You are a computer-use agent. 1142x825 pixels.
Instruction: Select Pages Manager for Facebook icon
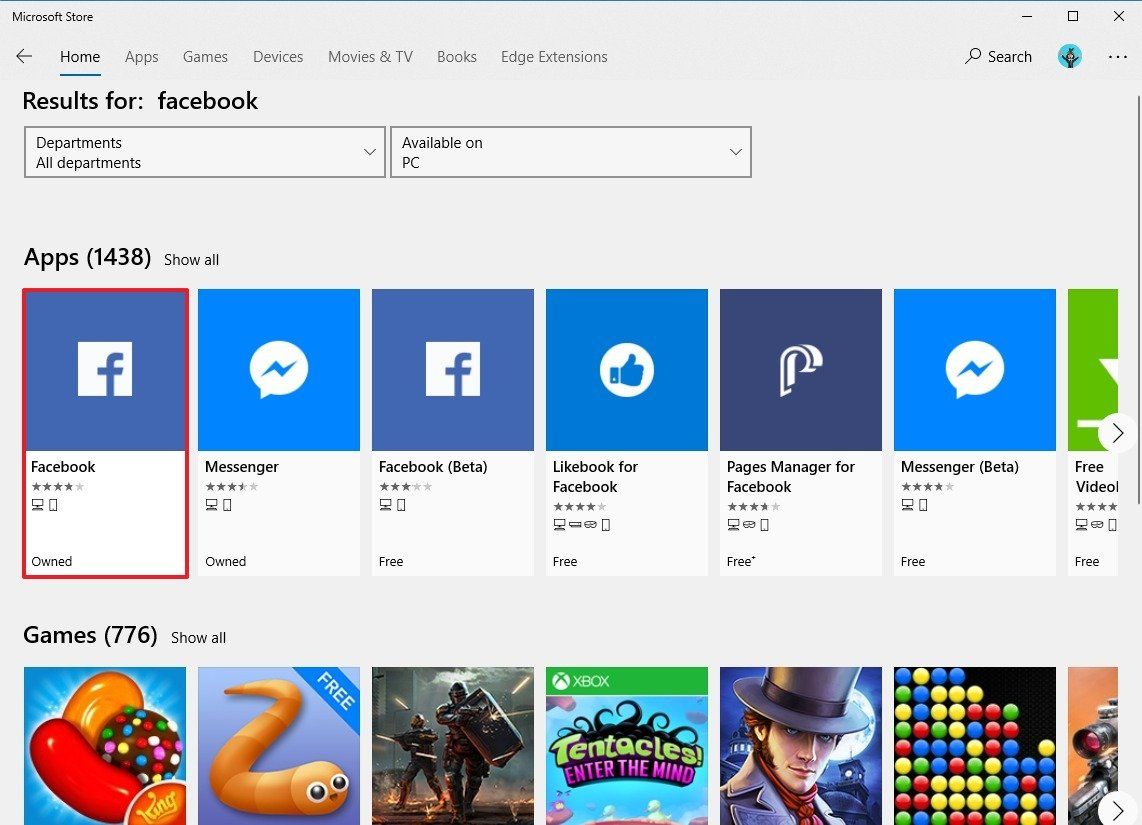(800, 368)
